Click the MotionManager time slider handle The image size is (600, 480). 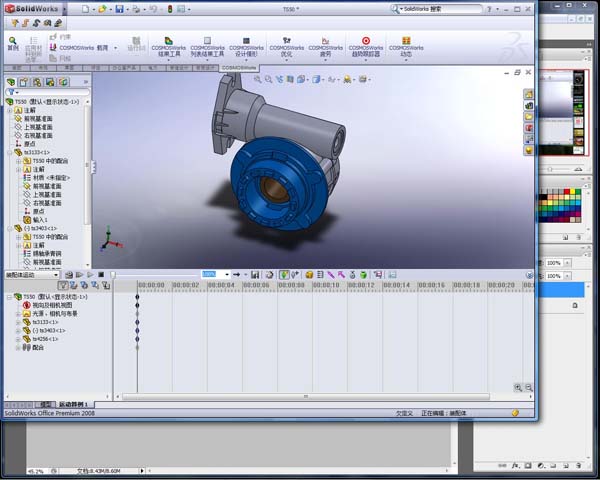[x=113, y=275]
